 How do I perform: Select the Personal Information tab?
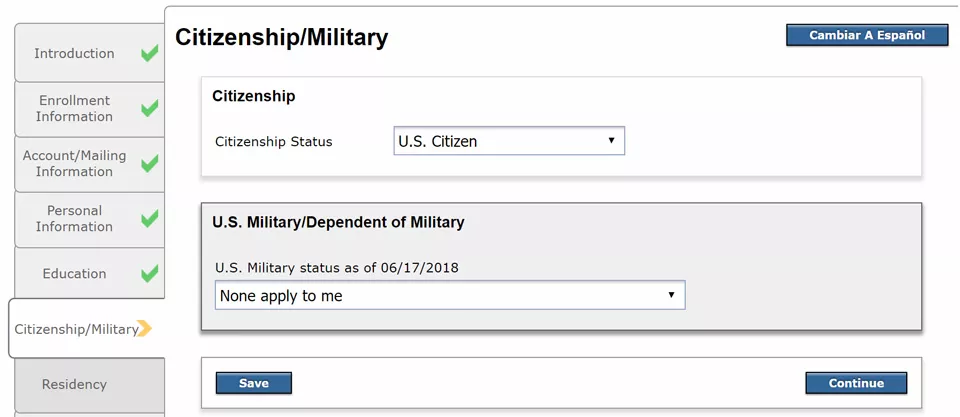coord(89,219)
